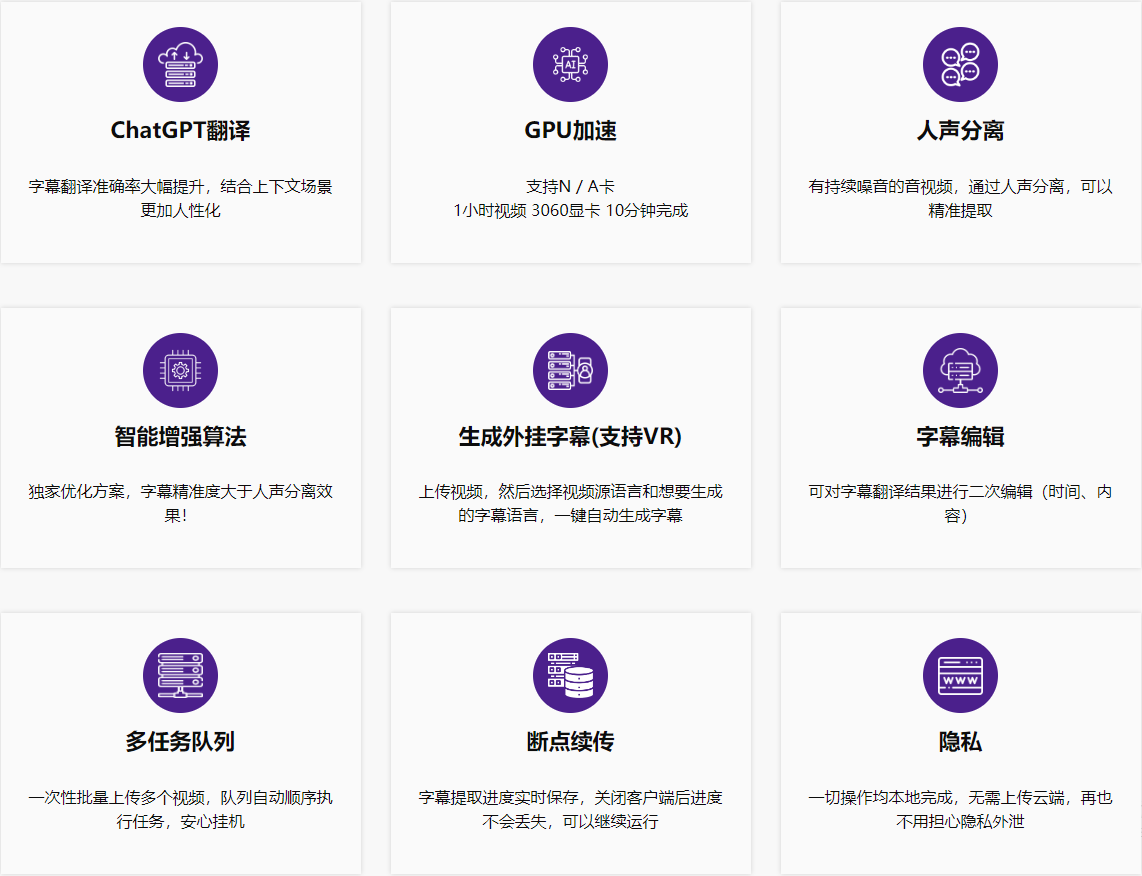Select the GPU加速 AI chip icon

pyautogui.click(x=570, y=64)
